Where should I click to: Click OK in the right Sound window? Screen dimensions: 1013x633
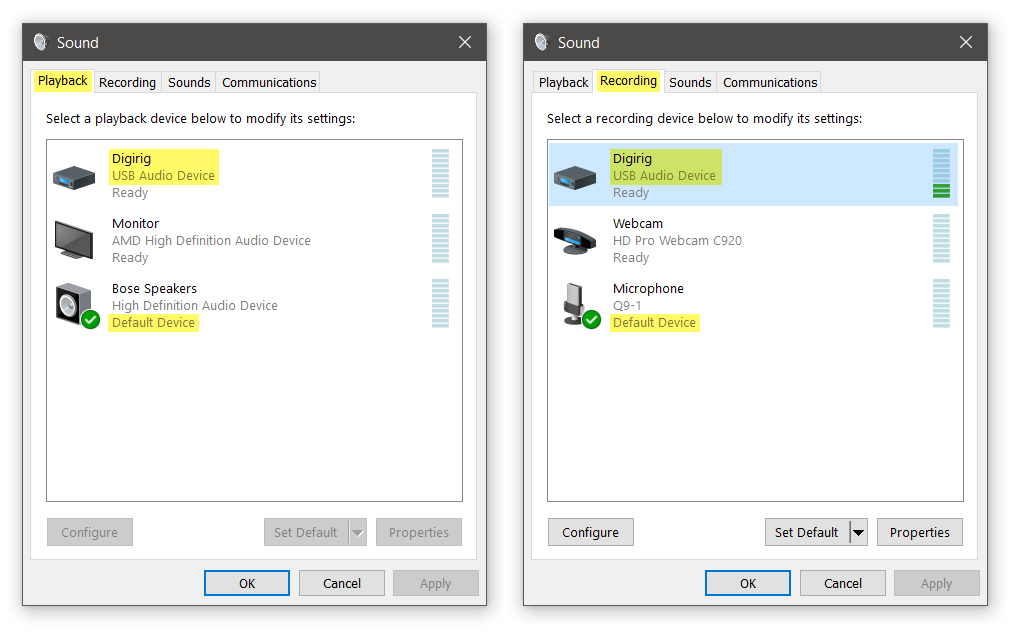pyautogui.click(x=747, y=583)
